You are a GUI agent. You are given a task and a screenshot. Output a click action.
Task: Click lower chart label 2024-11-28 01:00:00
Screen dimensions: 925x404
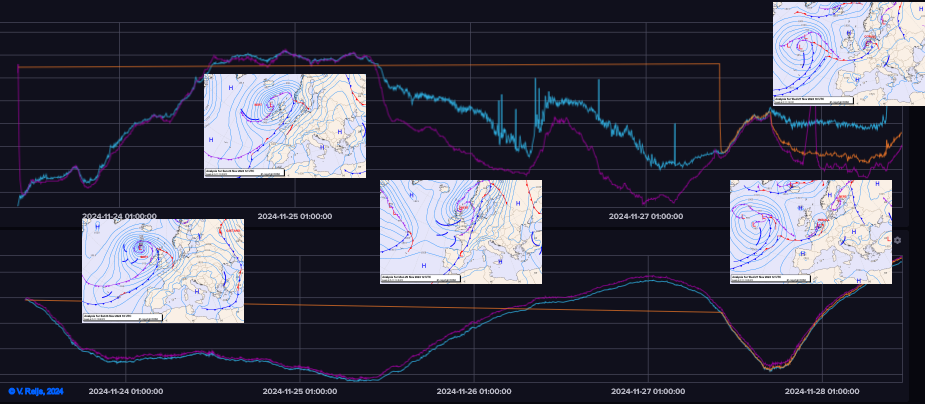coord(822,392)
